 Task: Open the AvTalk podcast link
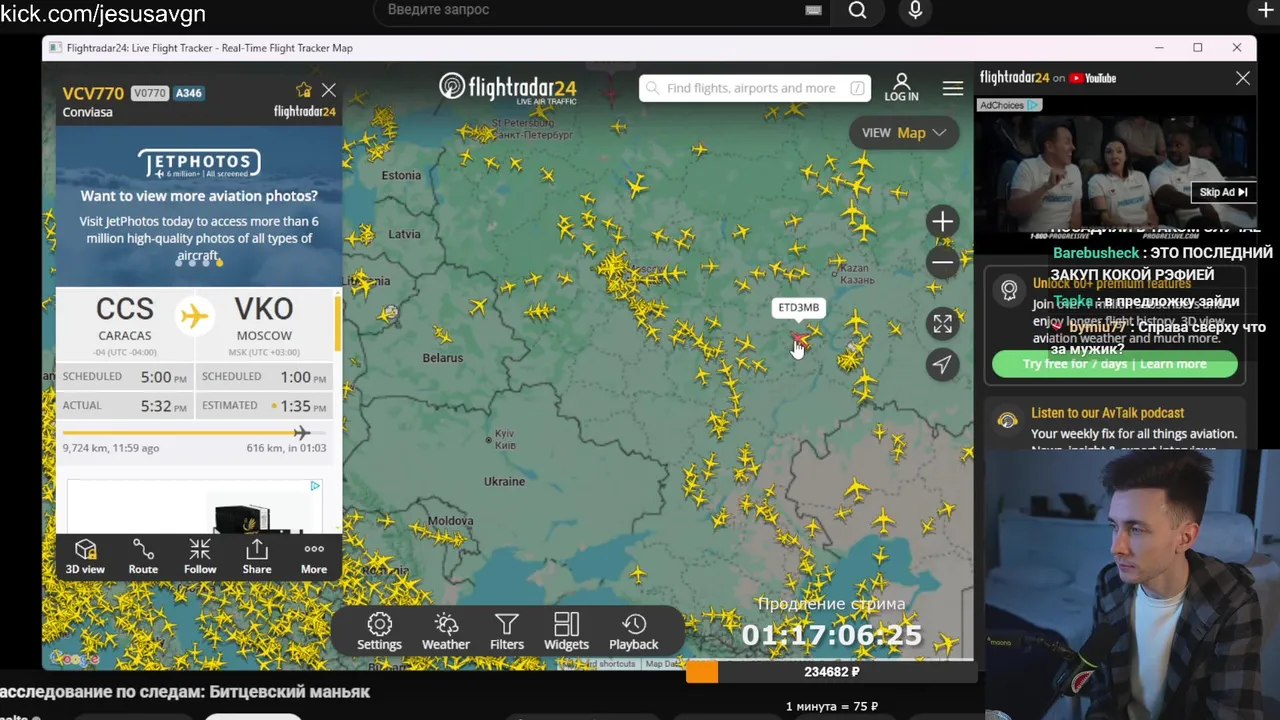(x=1107, y=413)
